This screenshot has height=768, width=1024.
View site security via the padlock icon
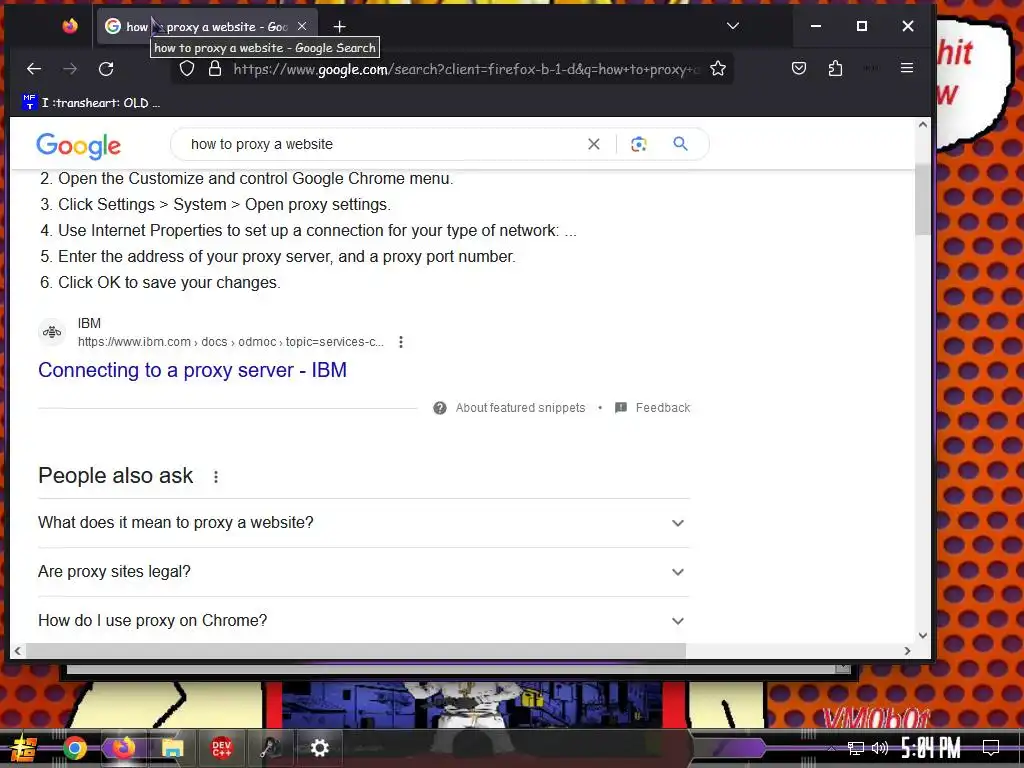point(215,69)
